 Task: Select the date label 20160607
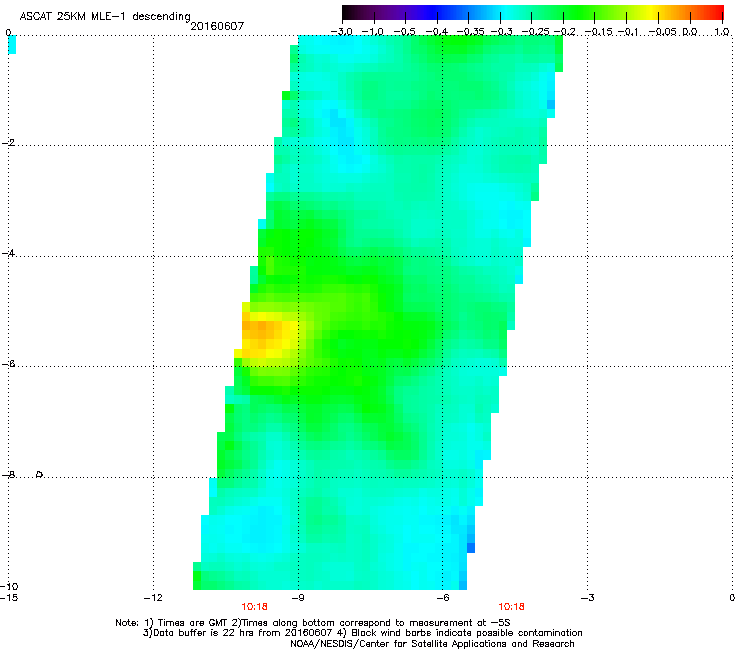pos(217,26)
